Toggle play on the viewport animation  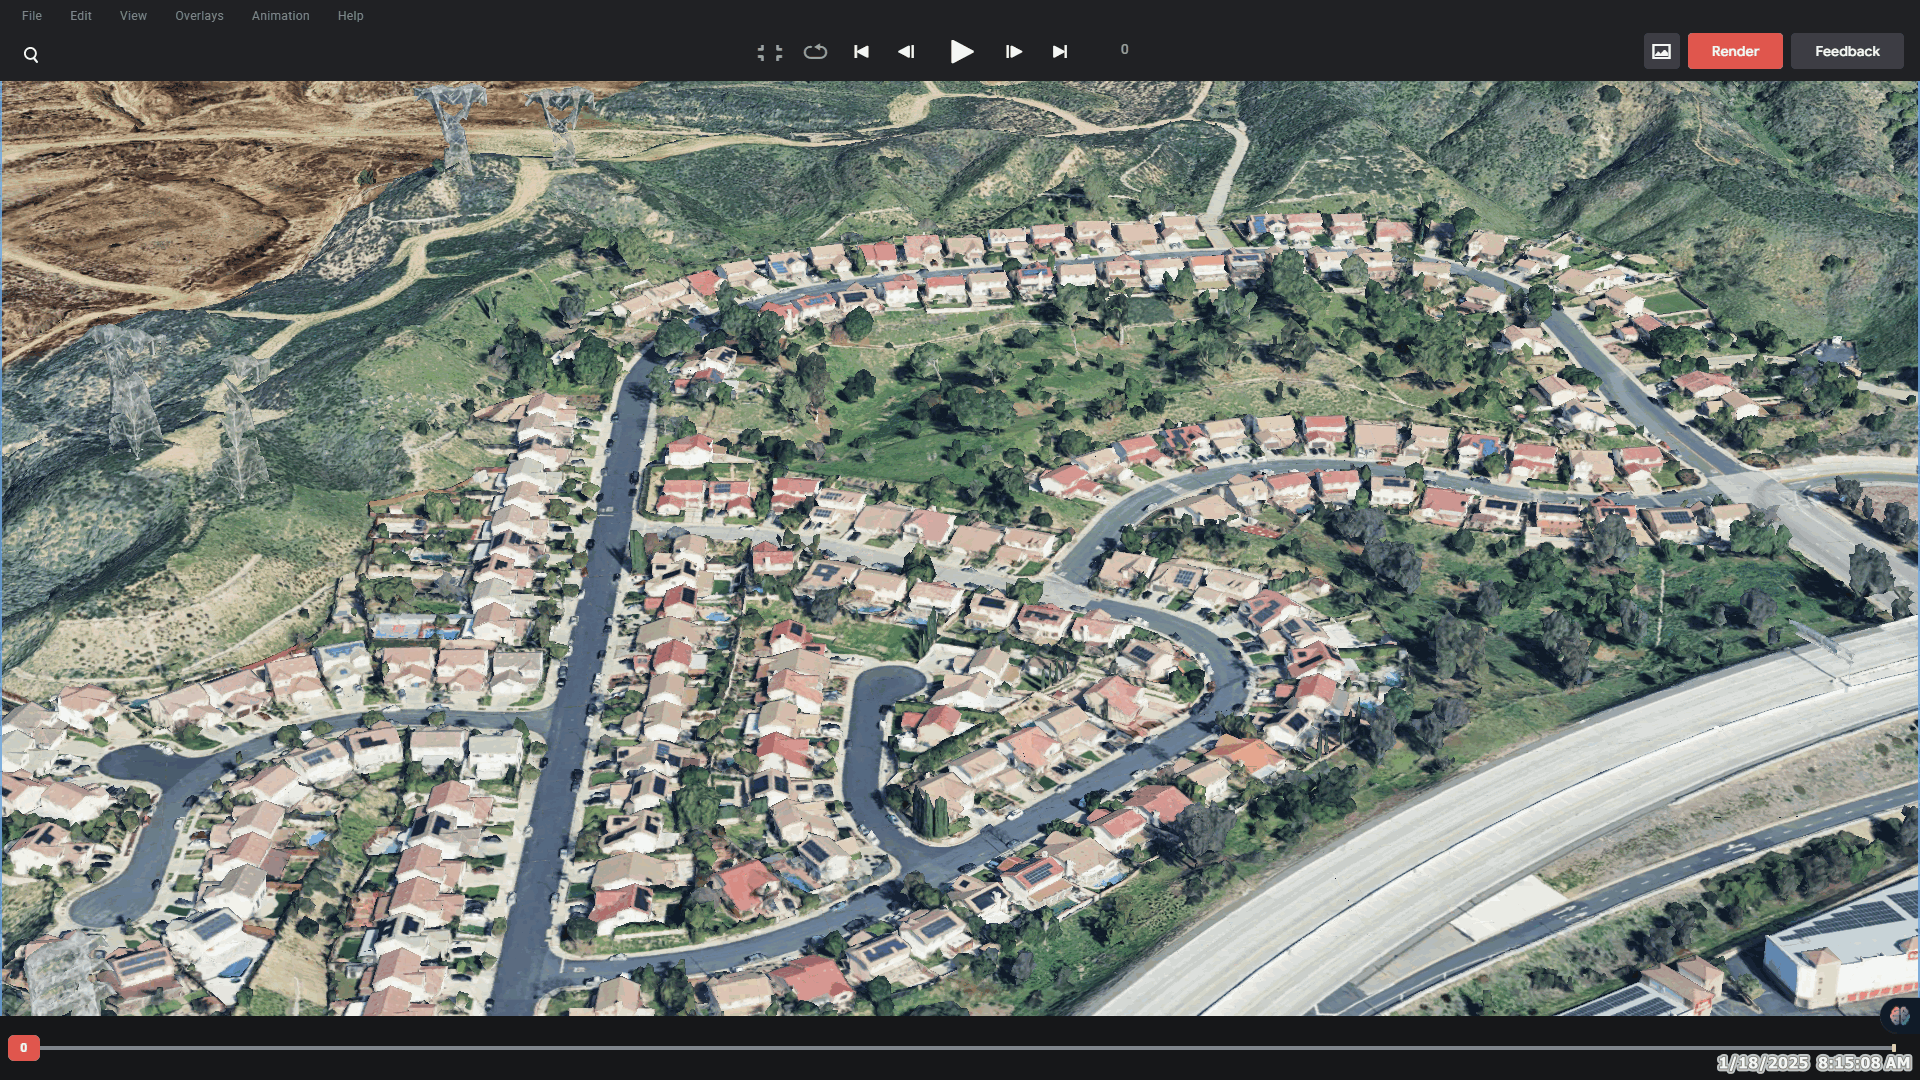click(x=961, y=51)
